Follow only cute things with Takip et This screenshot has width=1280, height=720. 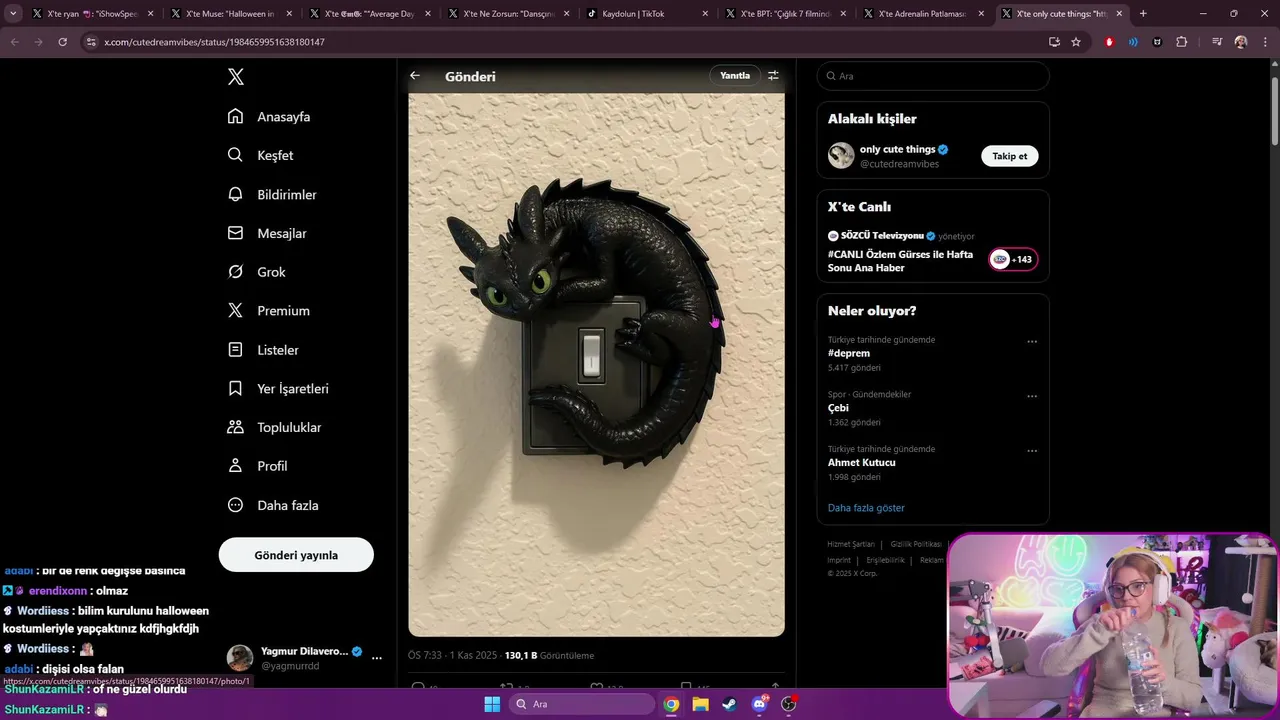[1009, 156]
